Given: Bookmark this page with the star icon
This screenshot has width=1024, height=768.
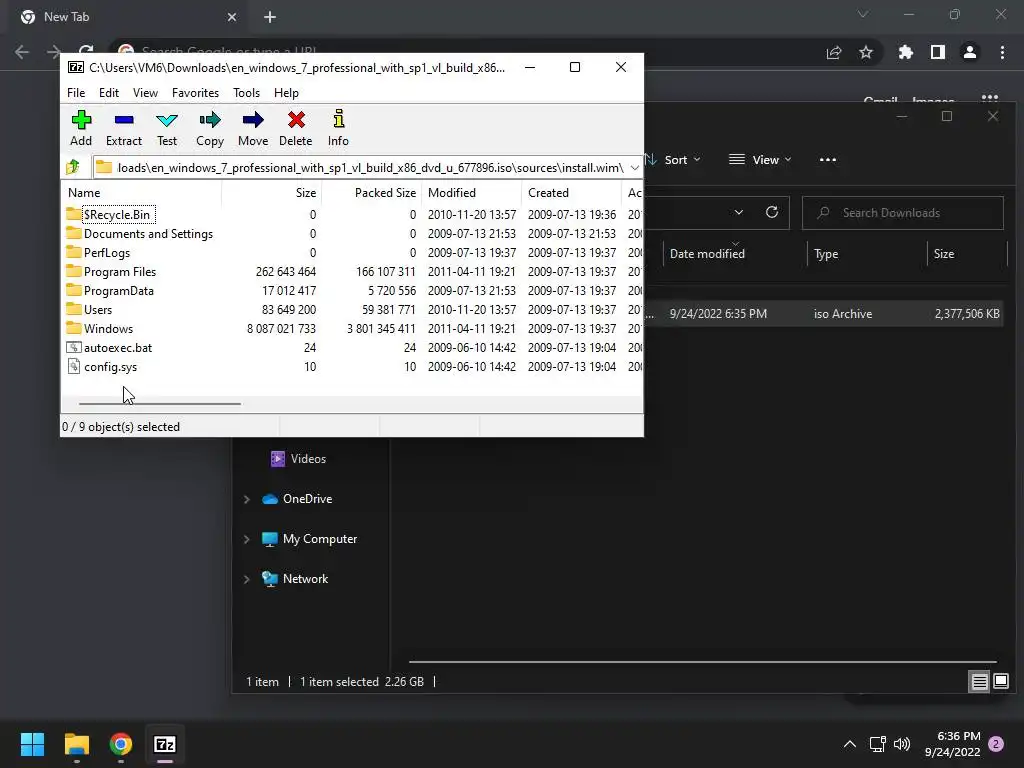Looking at the screenshot, I should pos(866,52).
